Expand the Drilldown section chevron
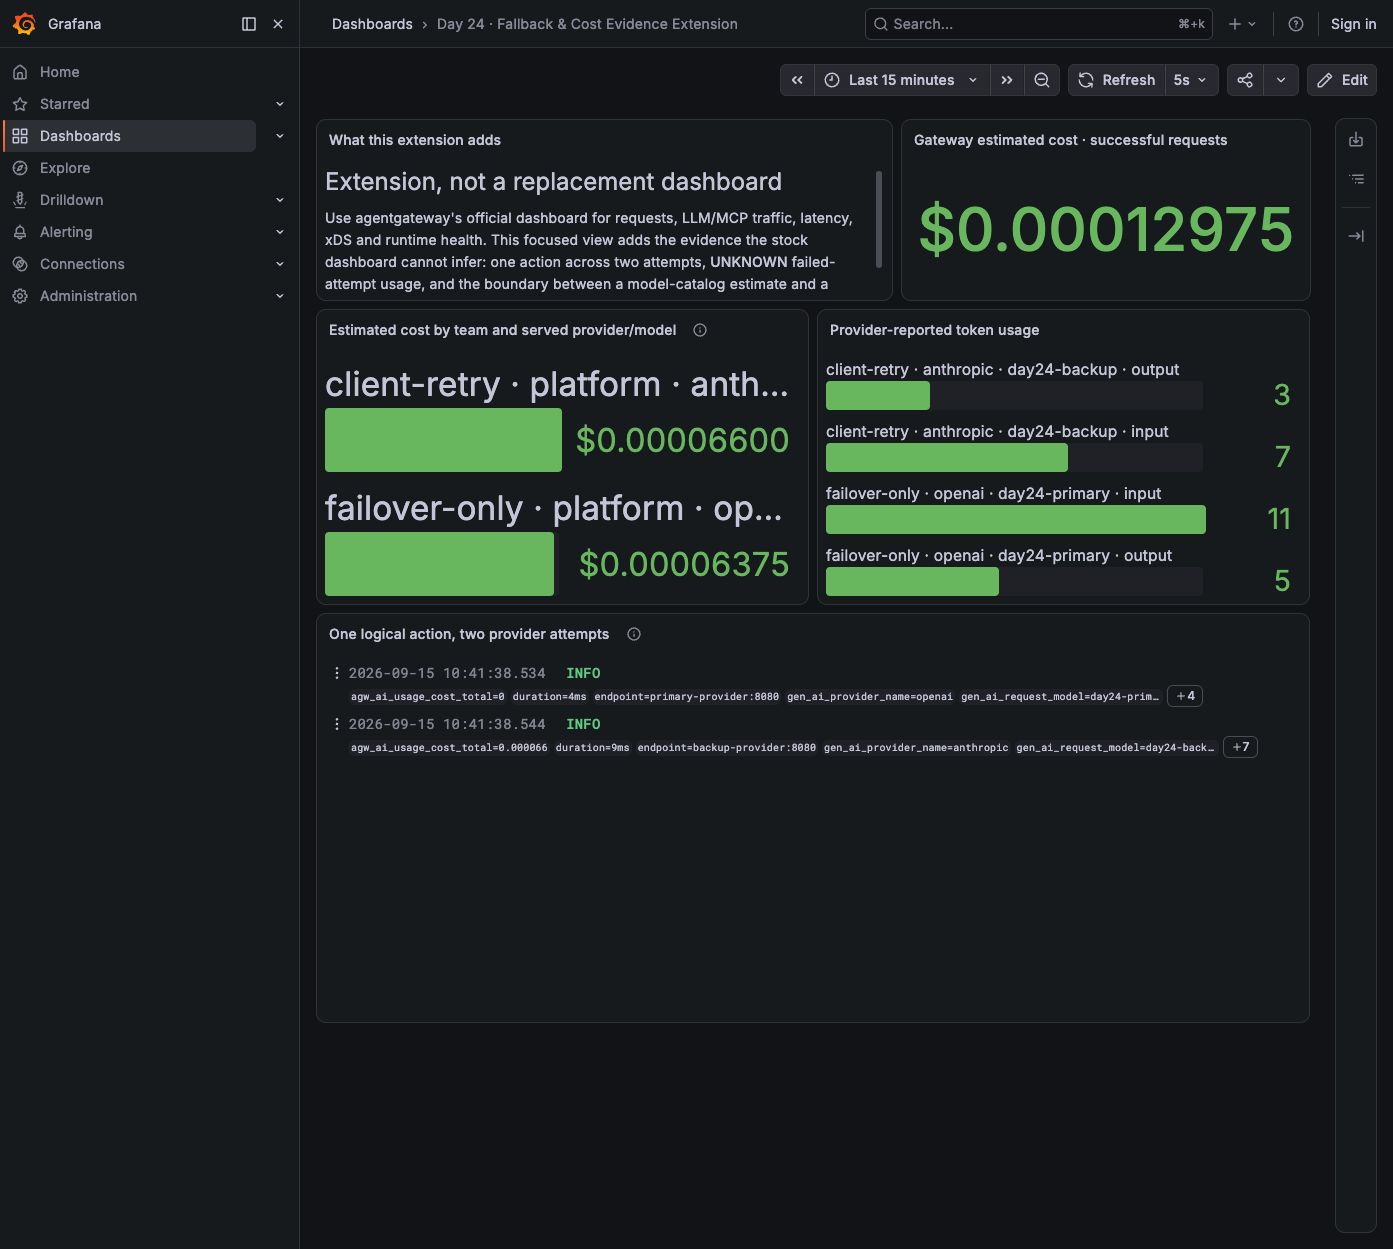 280,200
